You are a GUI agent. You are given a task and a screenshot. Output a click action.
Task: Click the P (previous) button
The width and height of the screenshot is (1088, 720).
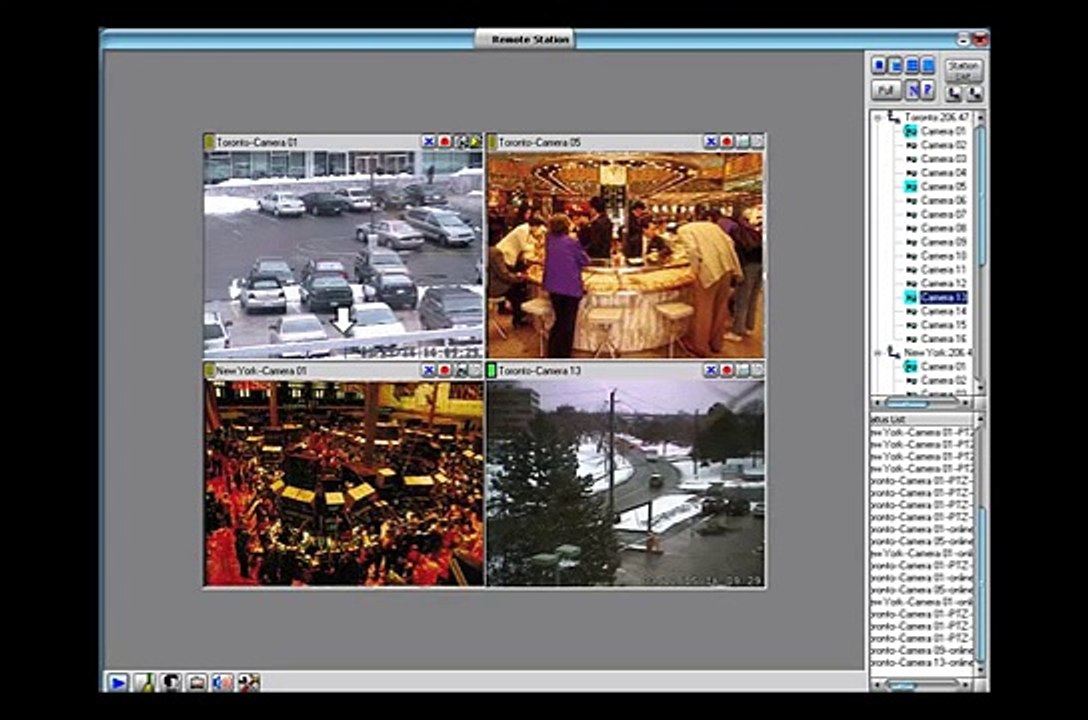click(928, 90)
